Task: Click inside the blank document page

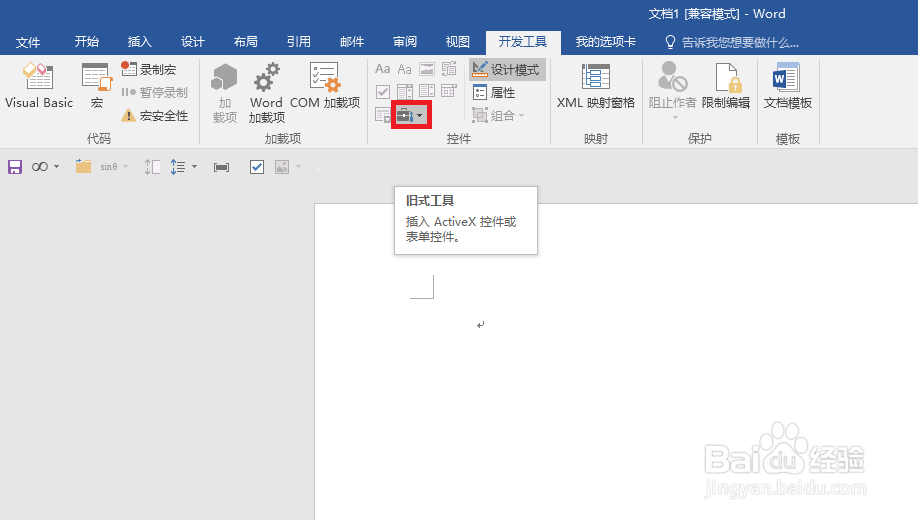Action: click(x=616, y=362)
